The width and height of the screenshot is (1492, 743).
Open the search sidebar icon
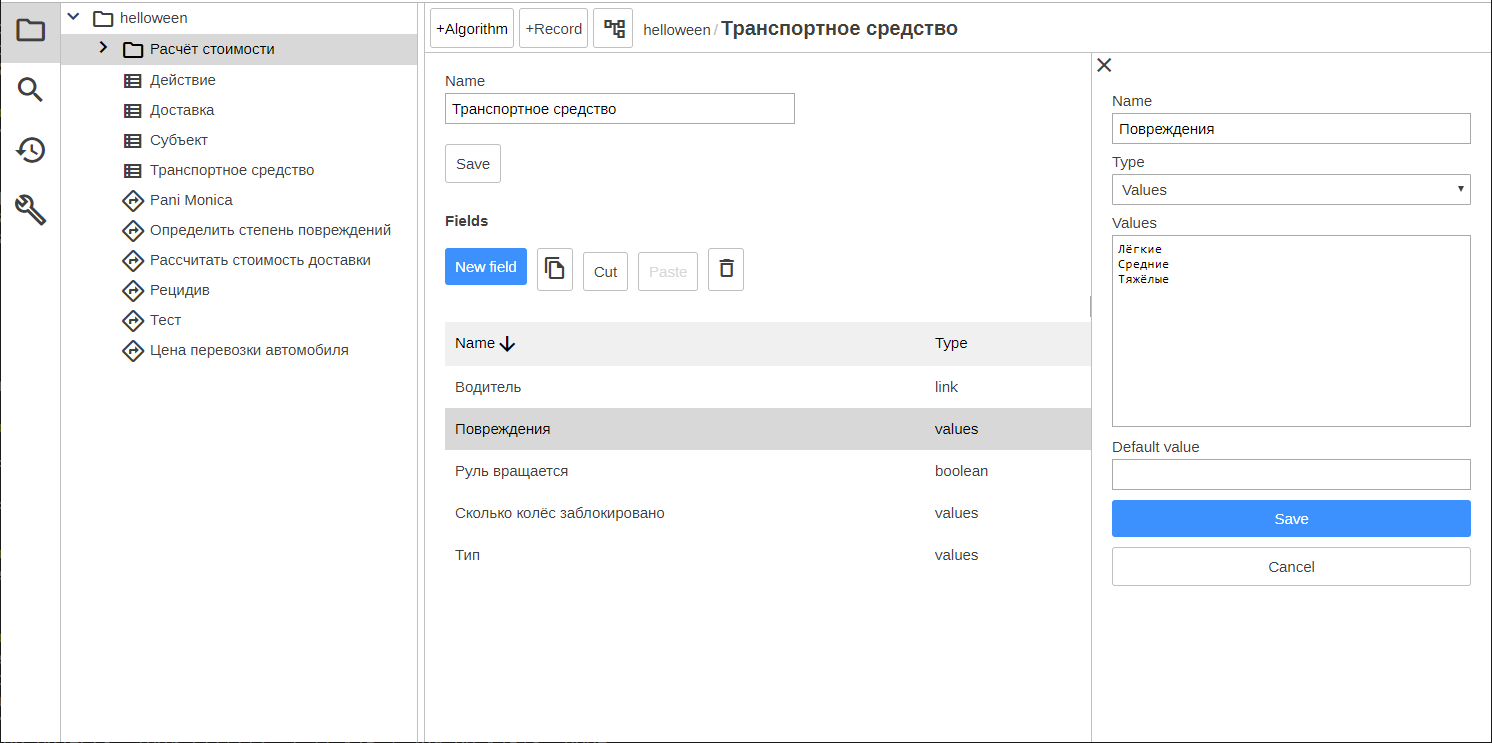31,90
